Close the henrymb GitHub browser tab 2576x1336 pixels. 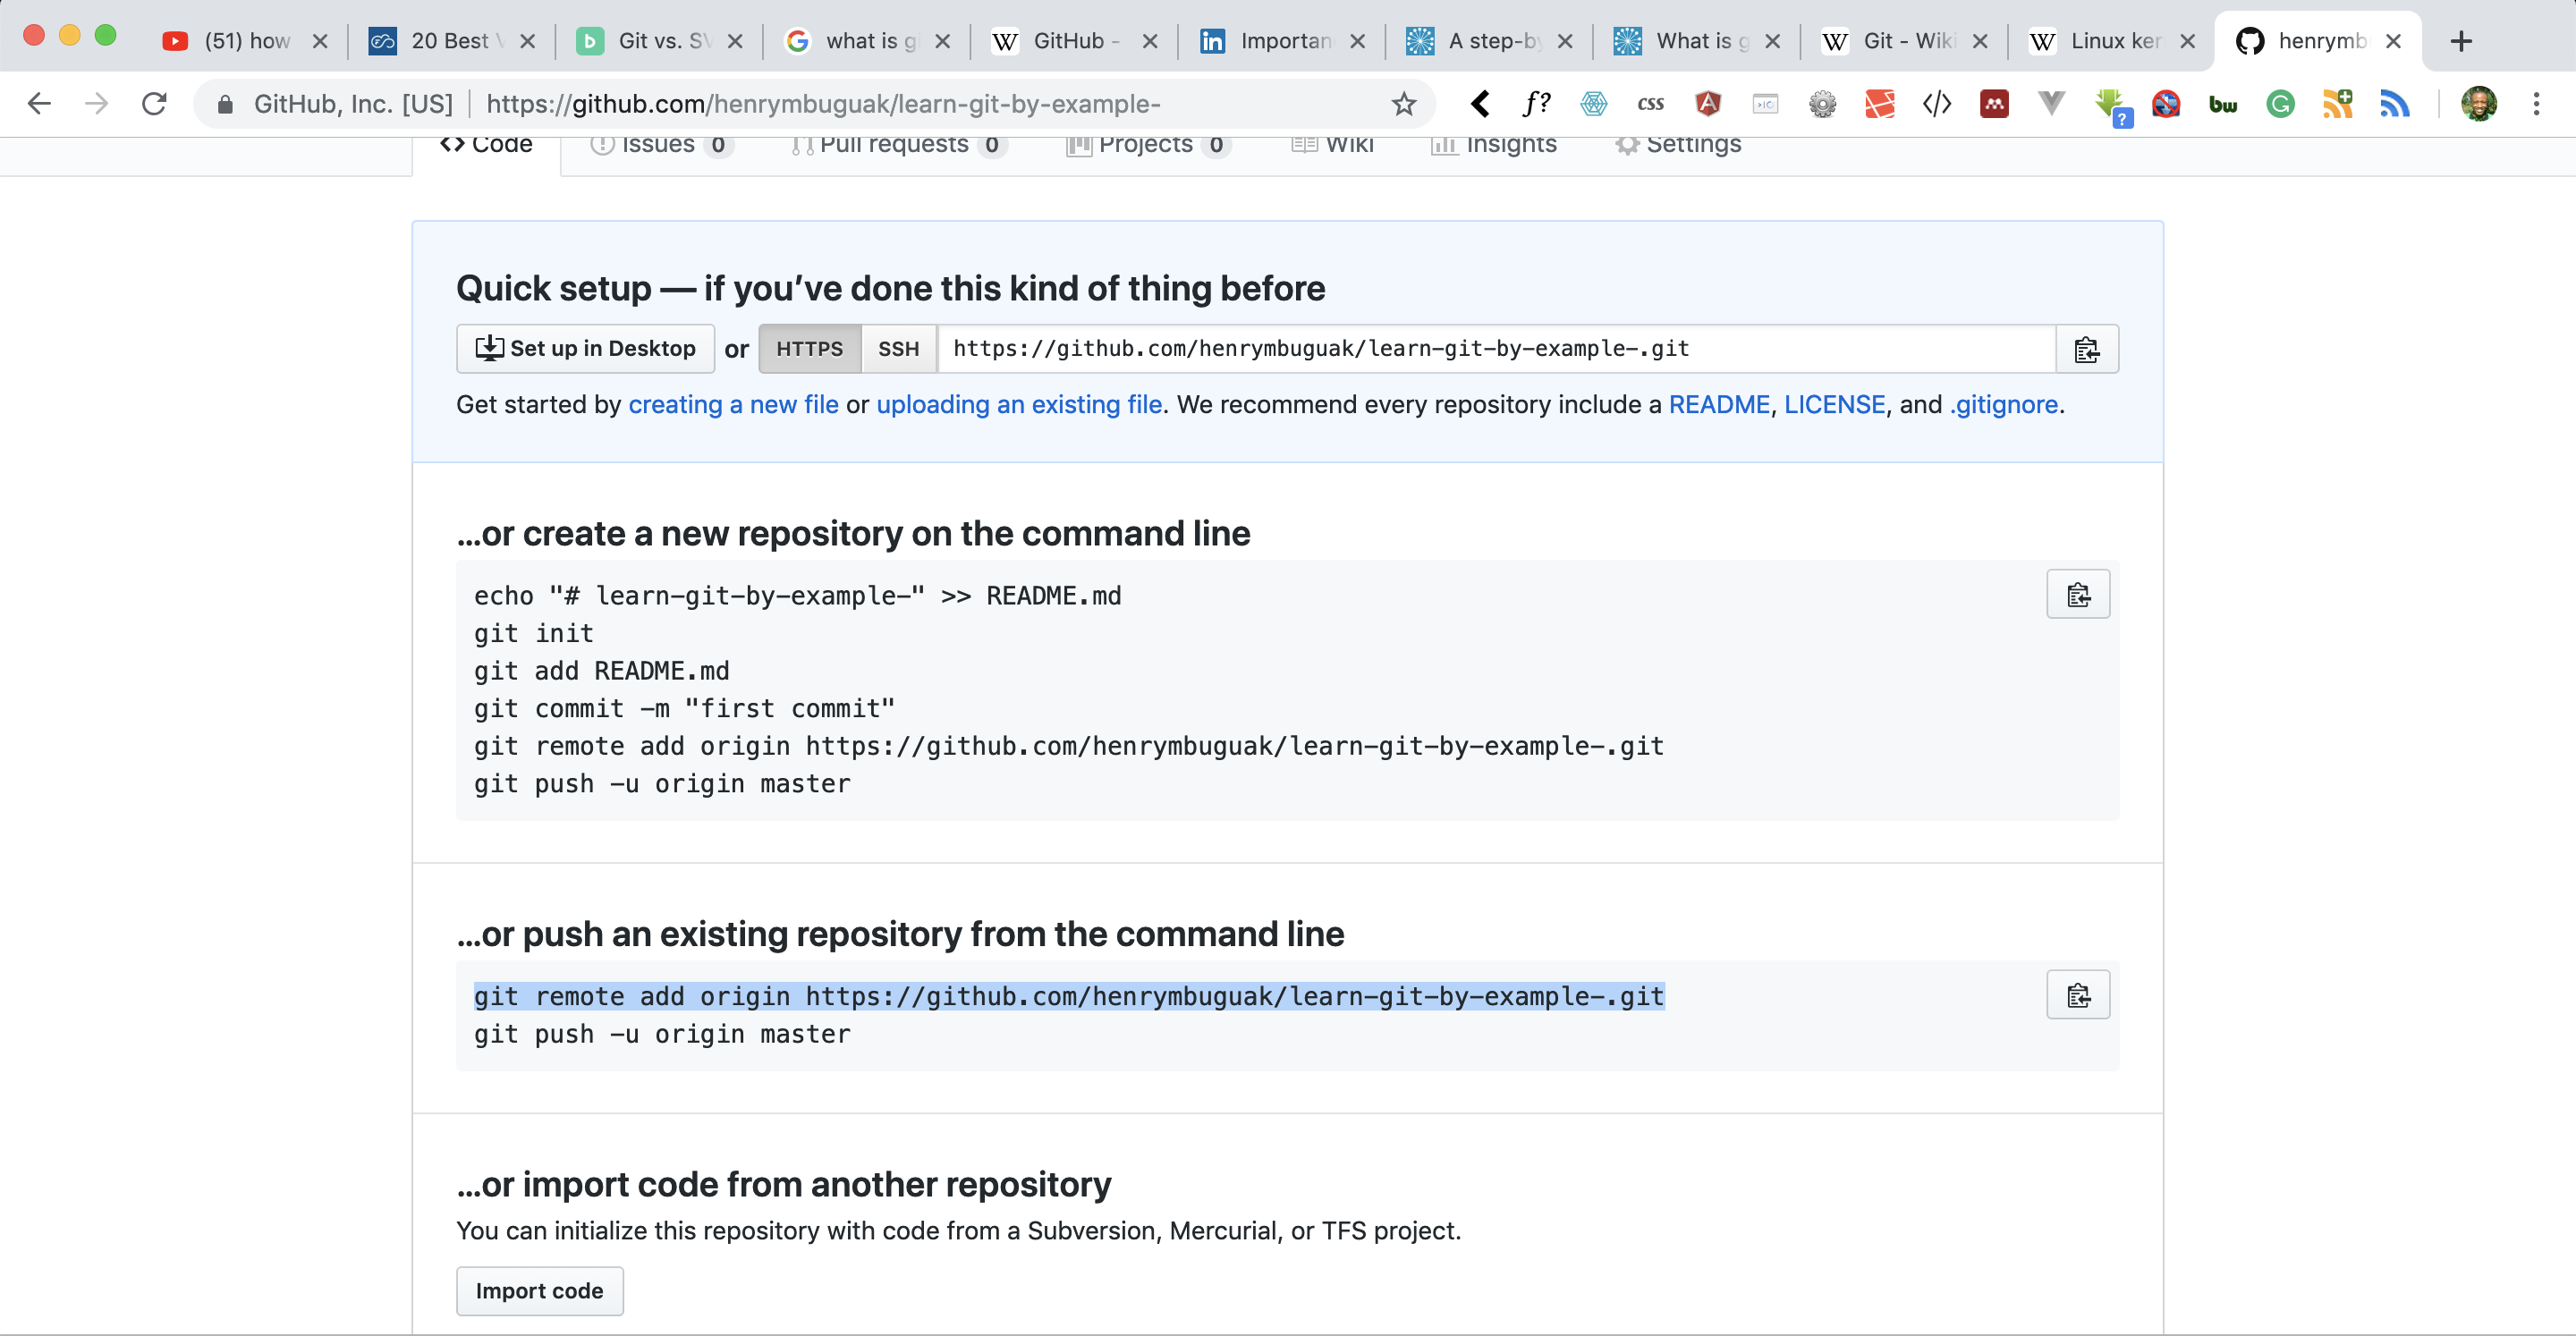coord(2393,41)
